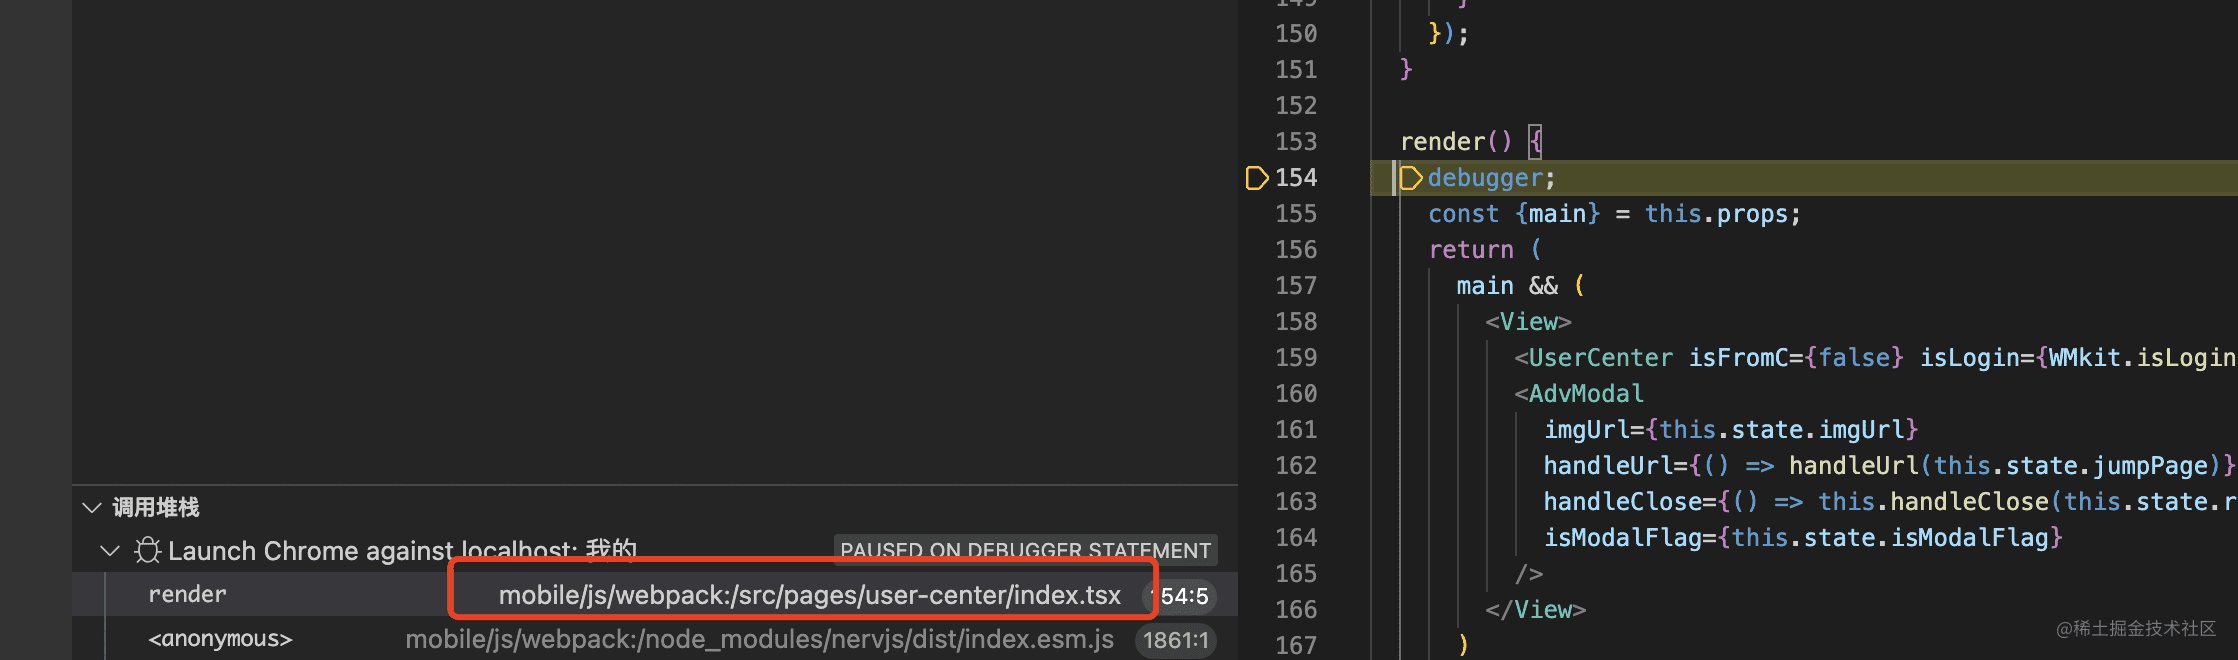Select the <anonymous> stack frame
Viewport: 2238px width, 660px height.
[220, 639]
